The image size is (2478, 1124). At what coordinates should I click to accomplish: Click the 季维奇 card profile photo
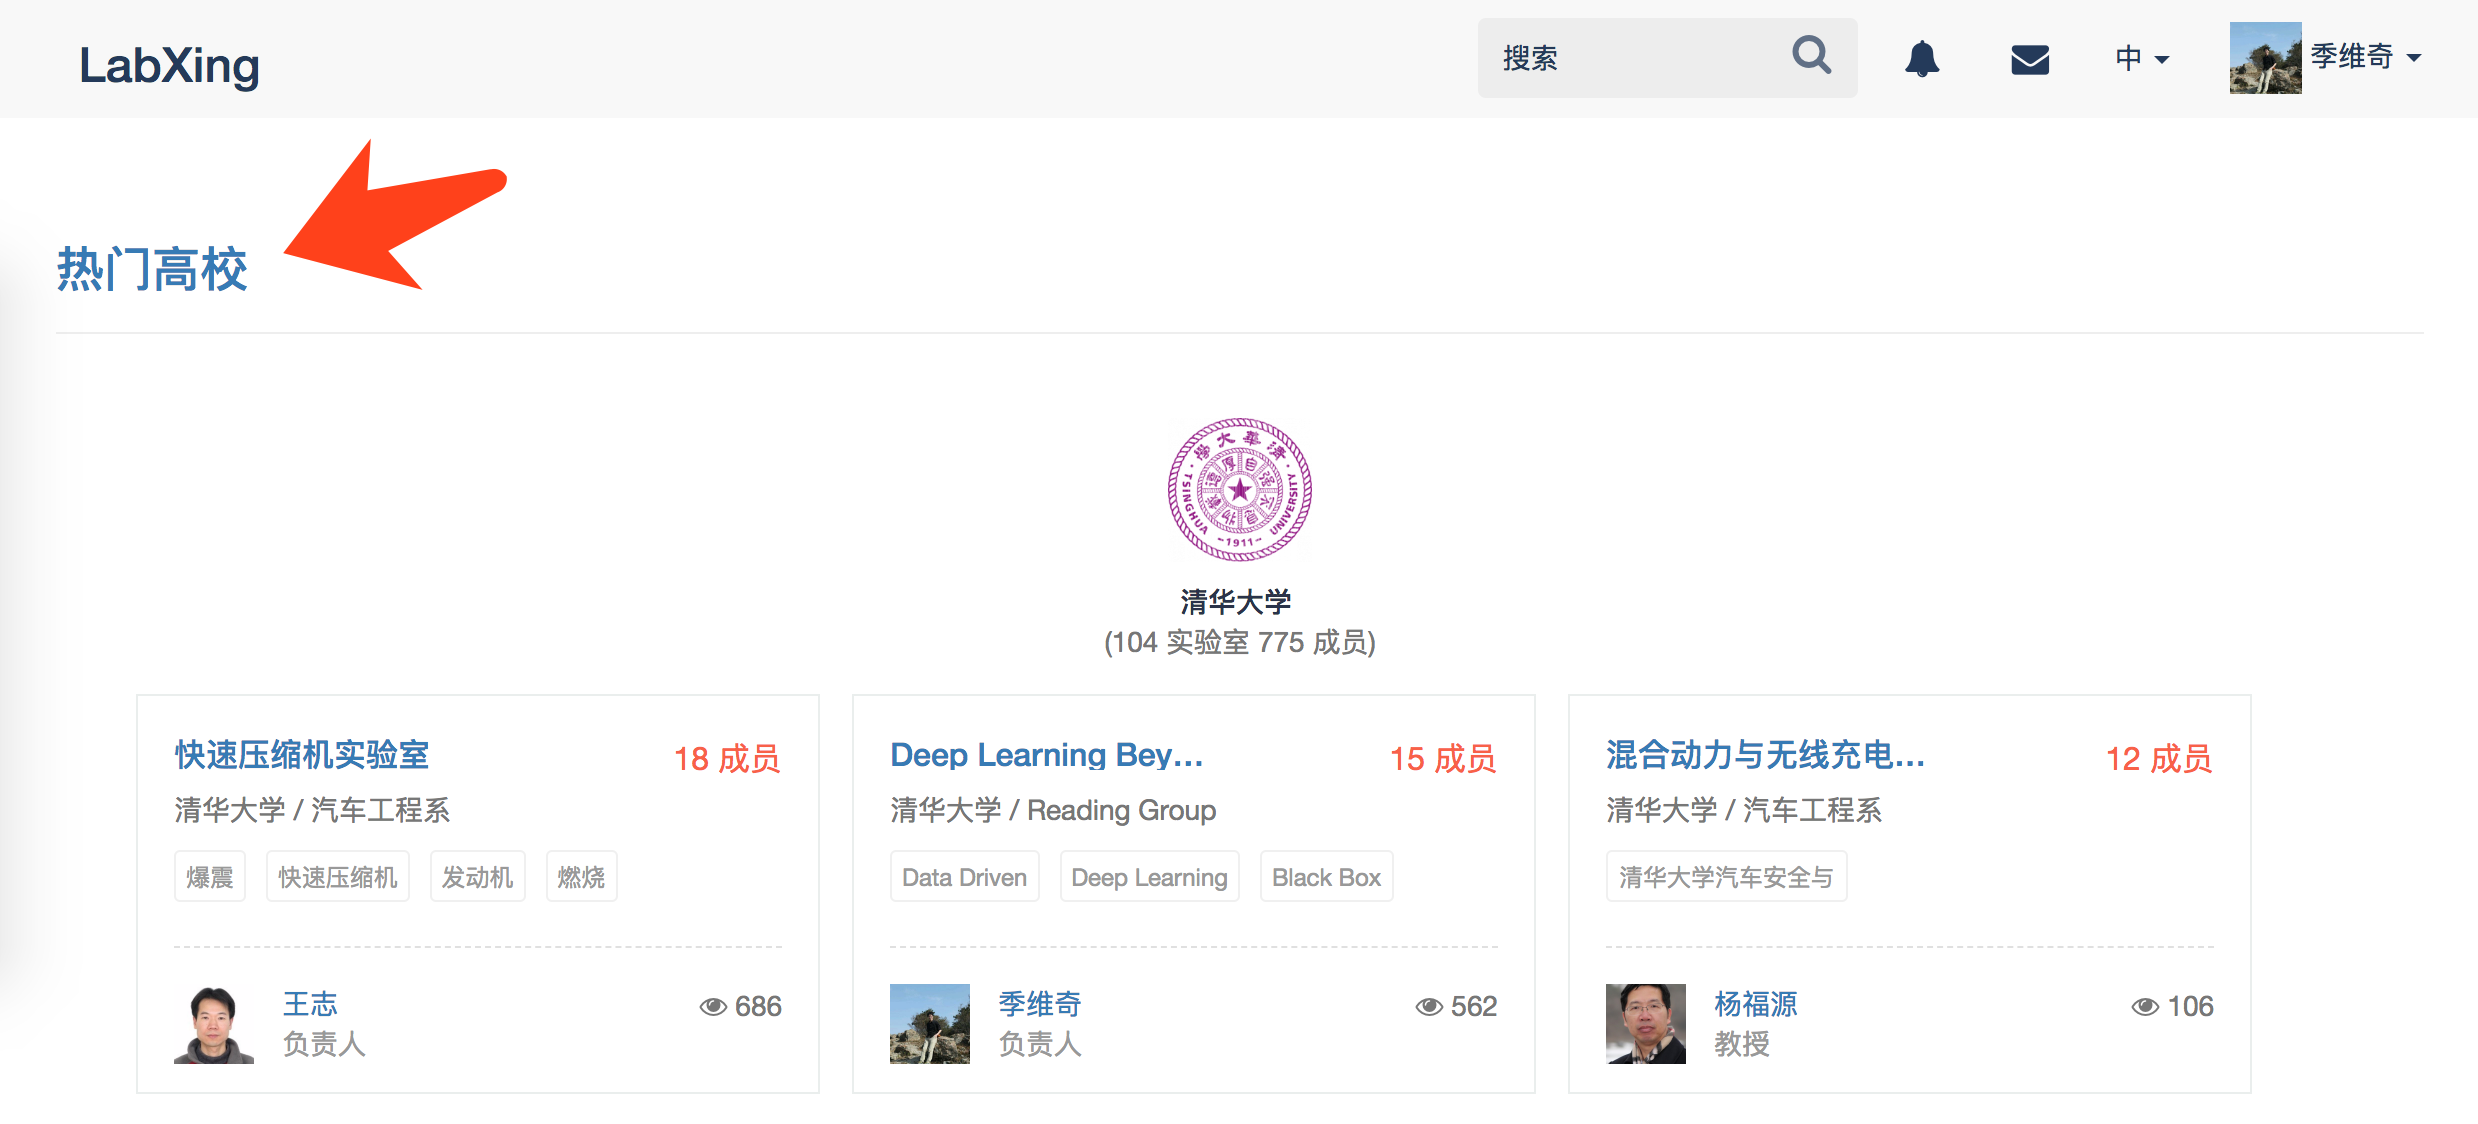click(930, 1024)
